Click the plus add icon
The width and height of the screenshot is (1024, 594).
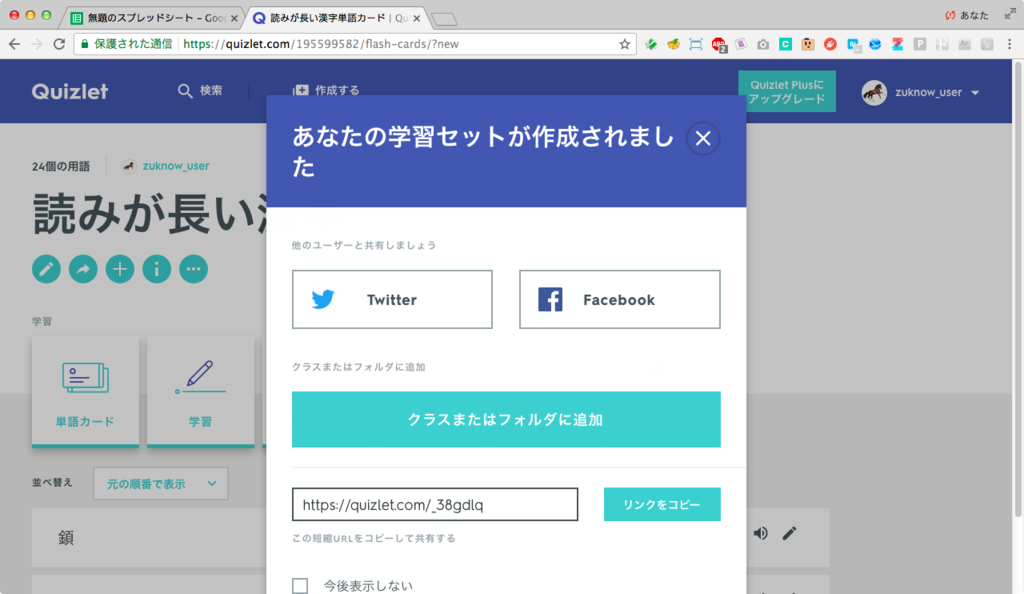(120, 269)
